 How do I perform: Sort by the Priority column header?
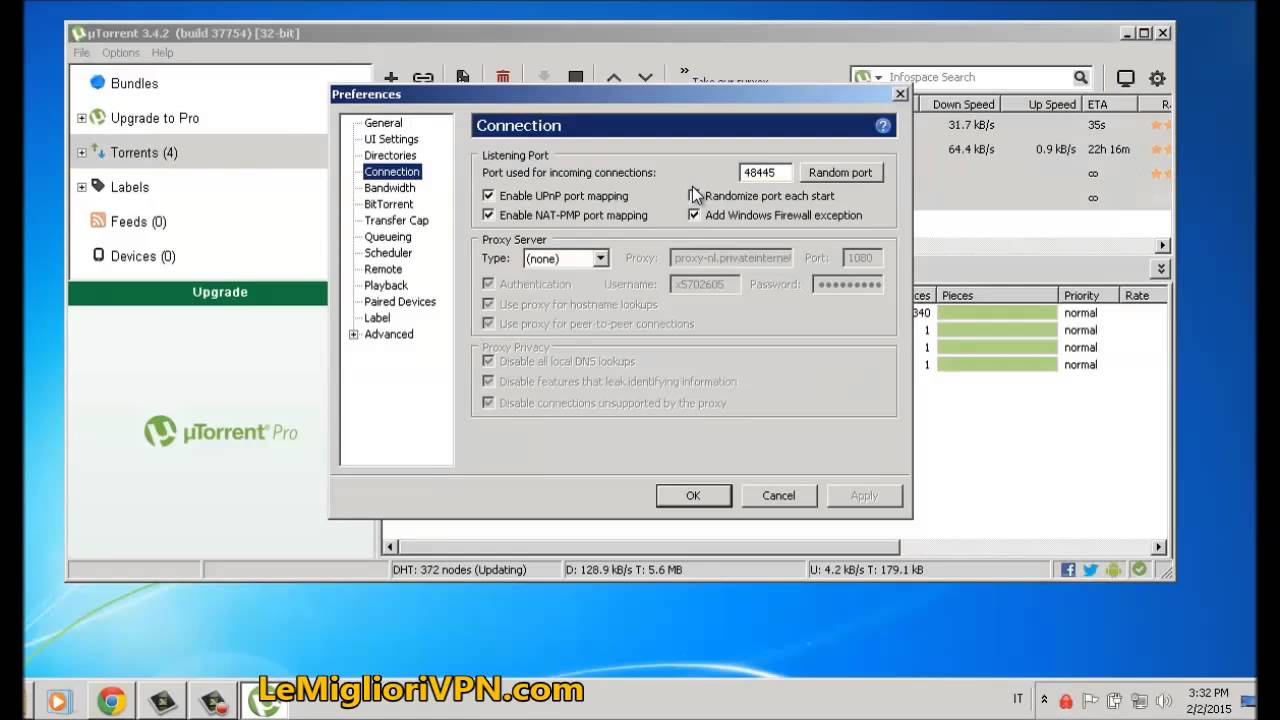[x=1089, y=296]
